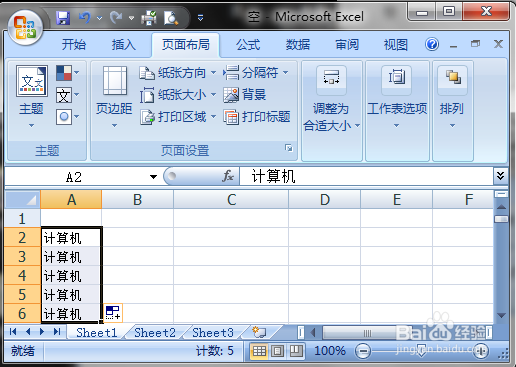Click the vertical scrollbar down arrow
Image resolution: width=516 pixels, height=367 pixels.
(x=501, y=315)
